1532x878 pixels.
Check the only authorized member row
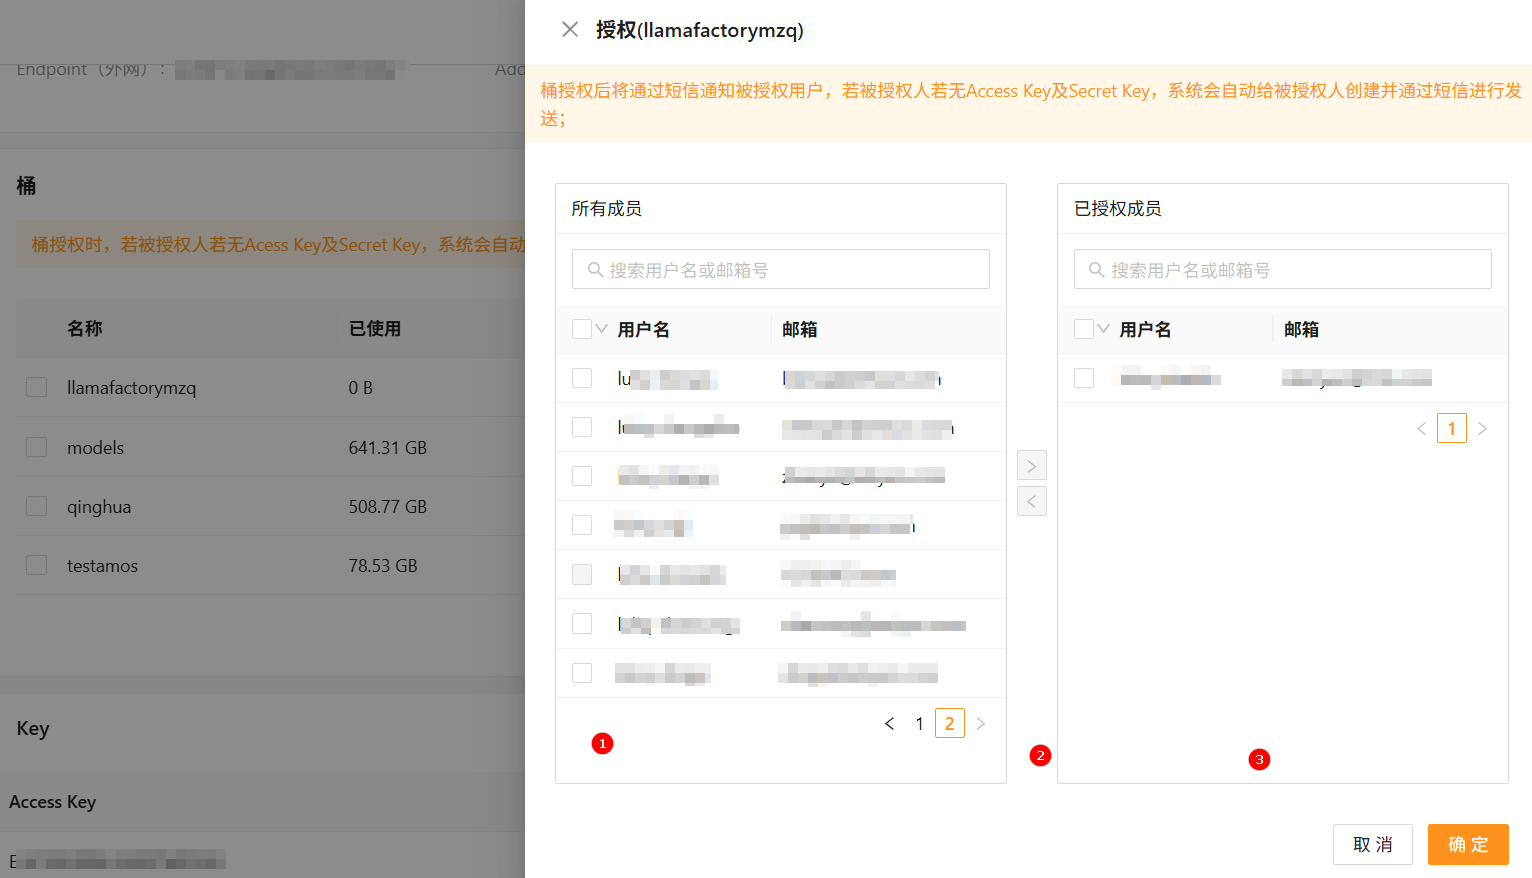(x=1084, y=378)
